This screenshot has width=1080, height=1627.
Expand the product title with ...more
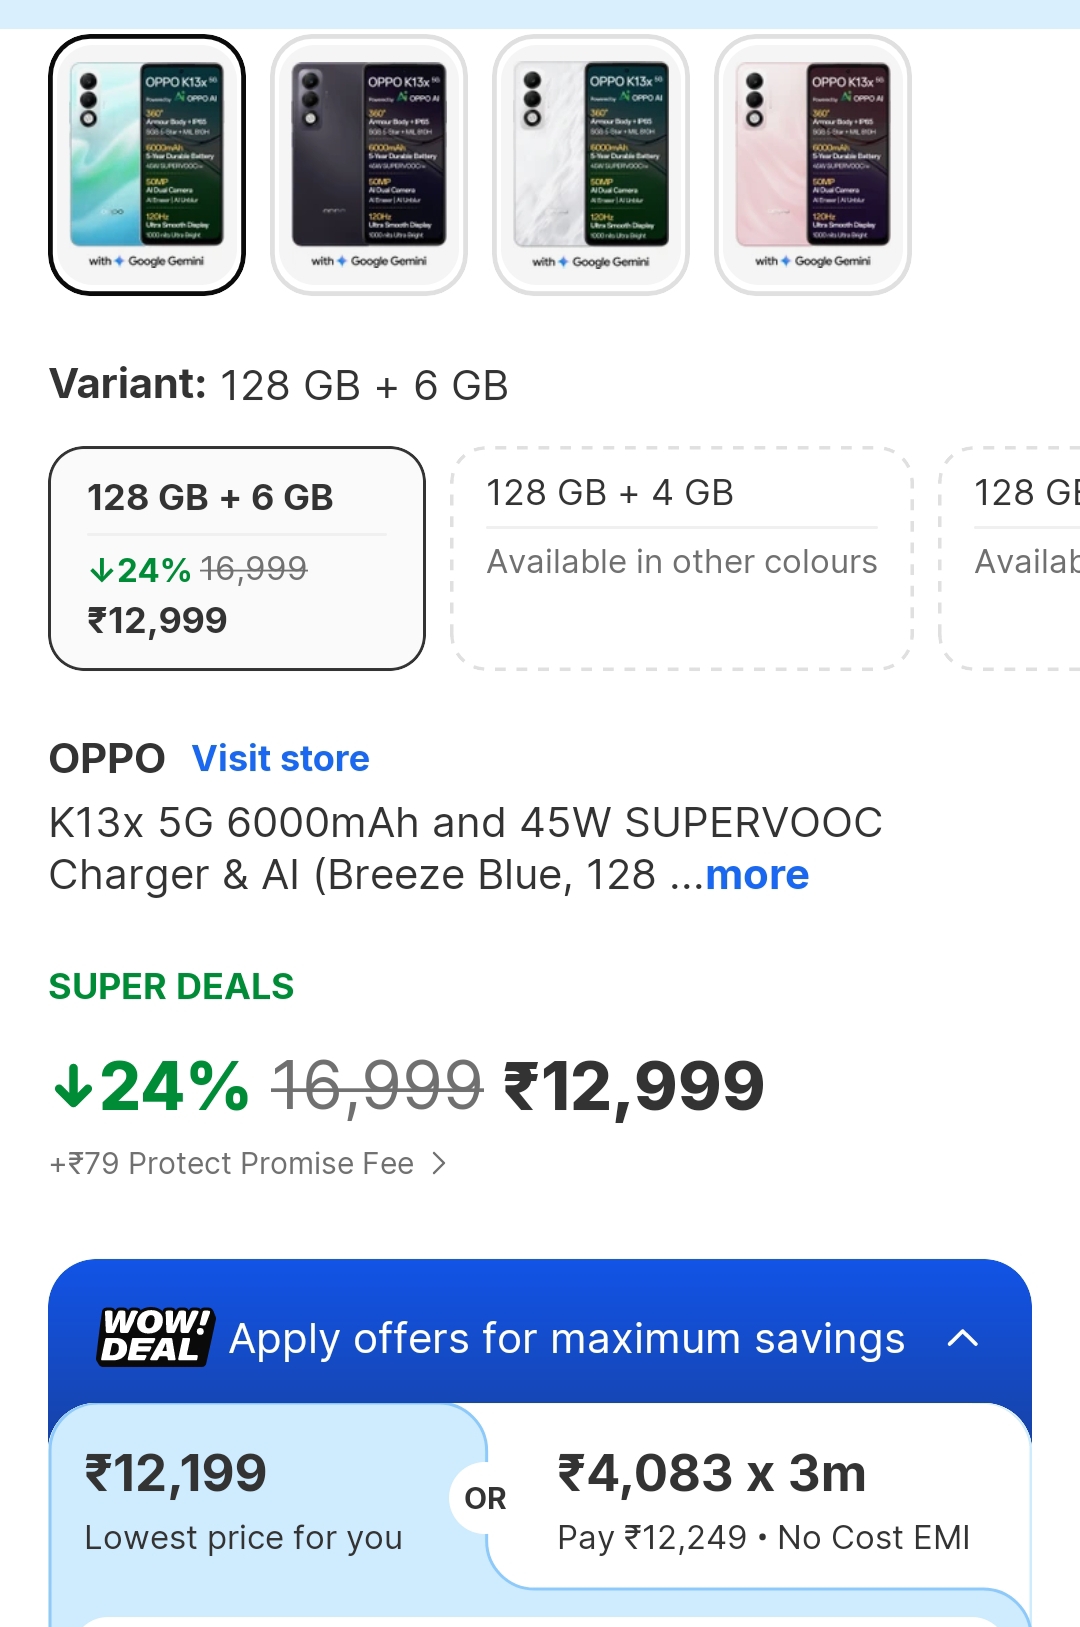(756, 875)
